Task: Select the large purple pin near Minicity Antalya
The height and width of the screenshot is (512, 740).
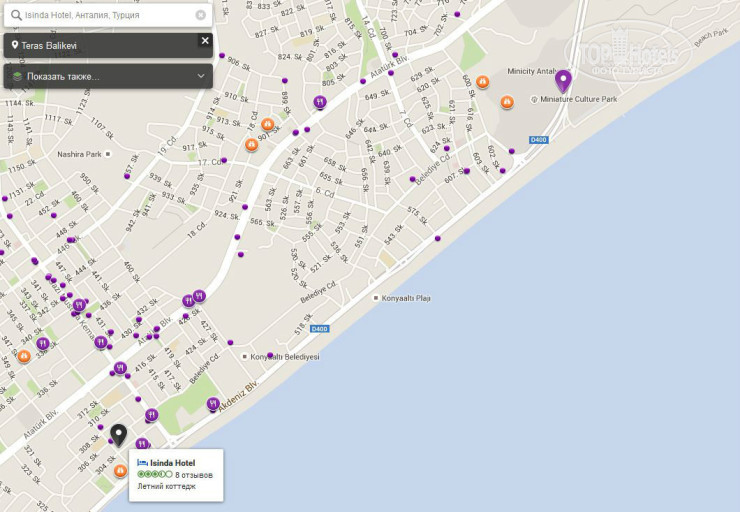Action: coord(563,81)
